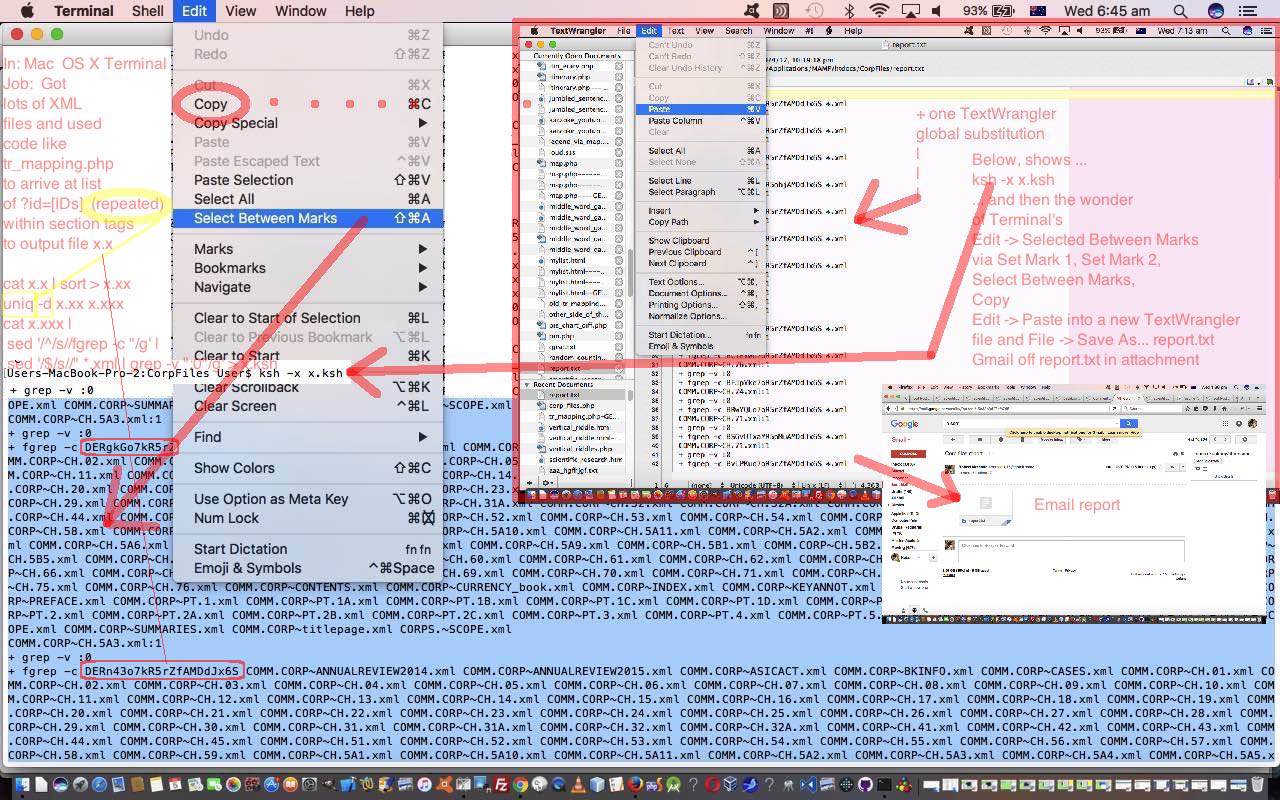Open Google Chrome icon in Dock
This screenshot has height=800, width=1280.
click(x=520, y=785)
